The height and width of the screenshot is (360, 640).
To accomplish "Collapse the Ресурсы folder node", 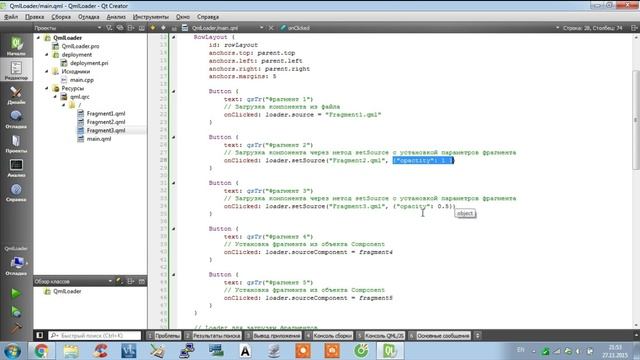I will [x=47, y=88].
